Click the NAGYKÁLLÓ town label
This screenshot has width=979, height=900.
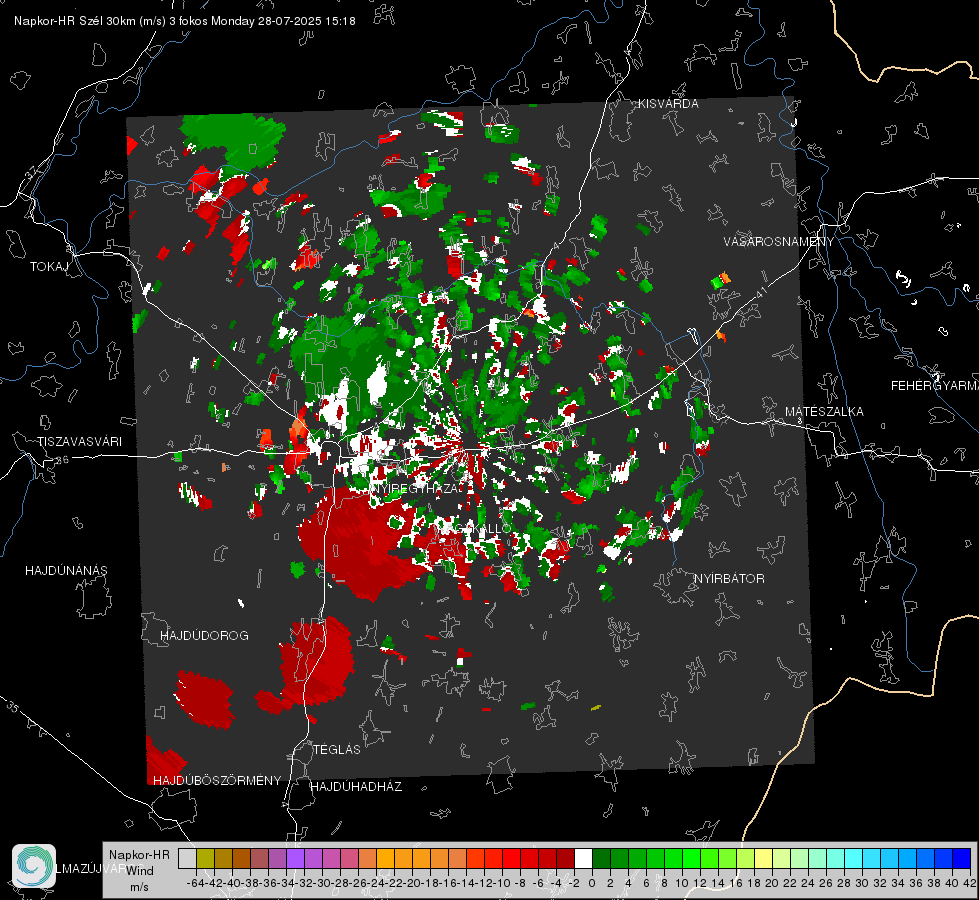click(x=475, y=529)
